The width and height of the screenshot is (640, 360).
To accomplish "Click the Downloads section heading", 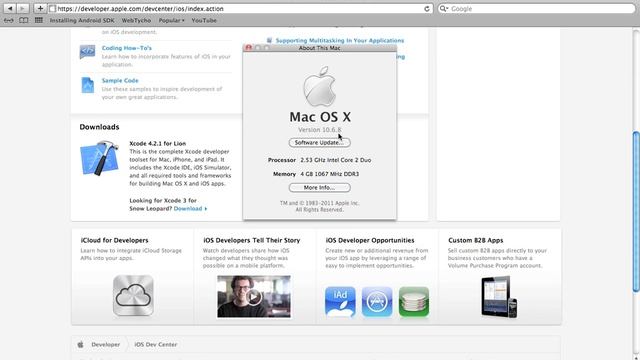I will click(99, 127).
